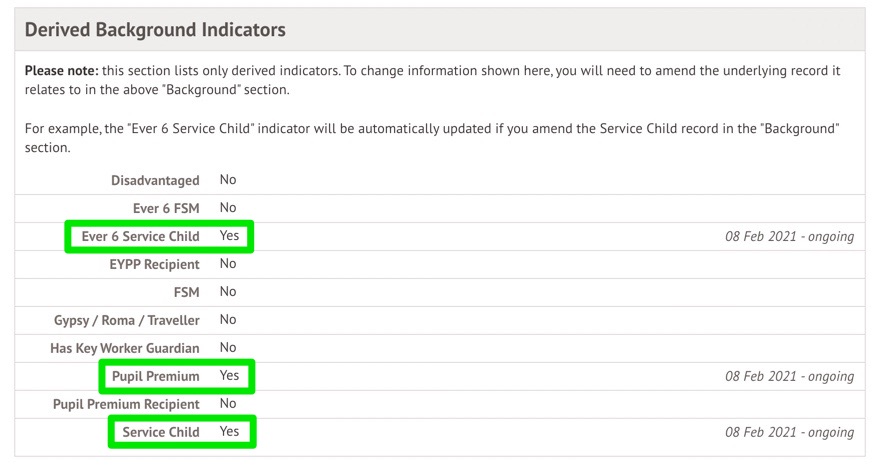Click the bold "Please note:" text
Screen dimensions: 874x469
[x=61, y=72]
